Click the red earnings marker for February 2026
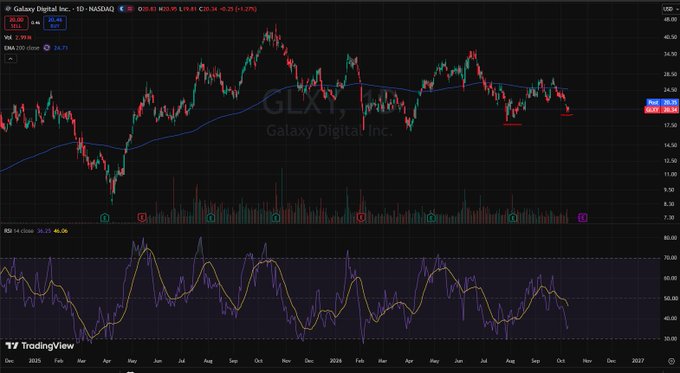680x373 pixels. click(x=361, y=218)
